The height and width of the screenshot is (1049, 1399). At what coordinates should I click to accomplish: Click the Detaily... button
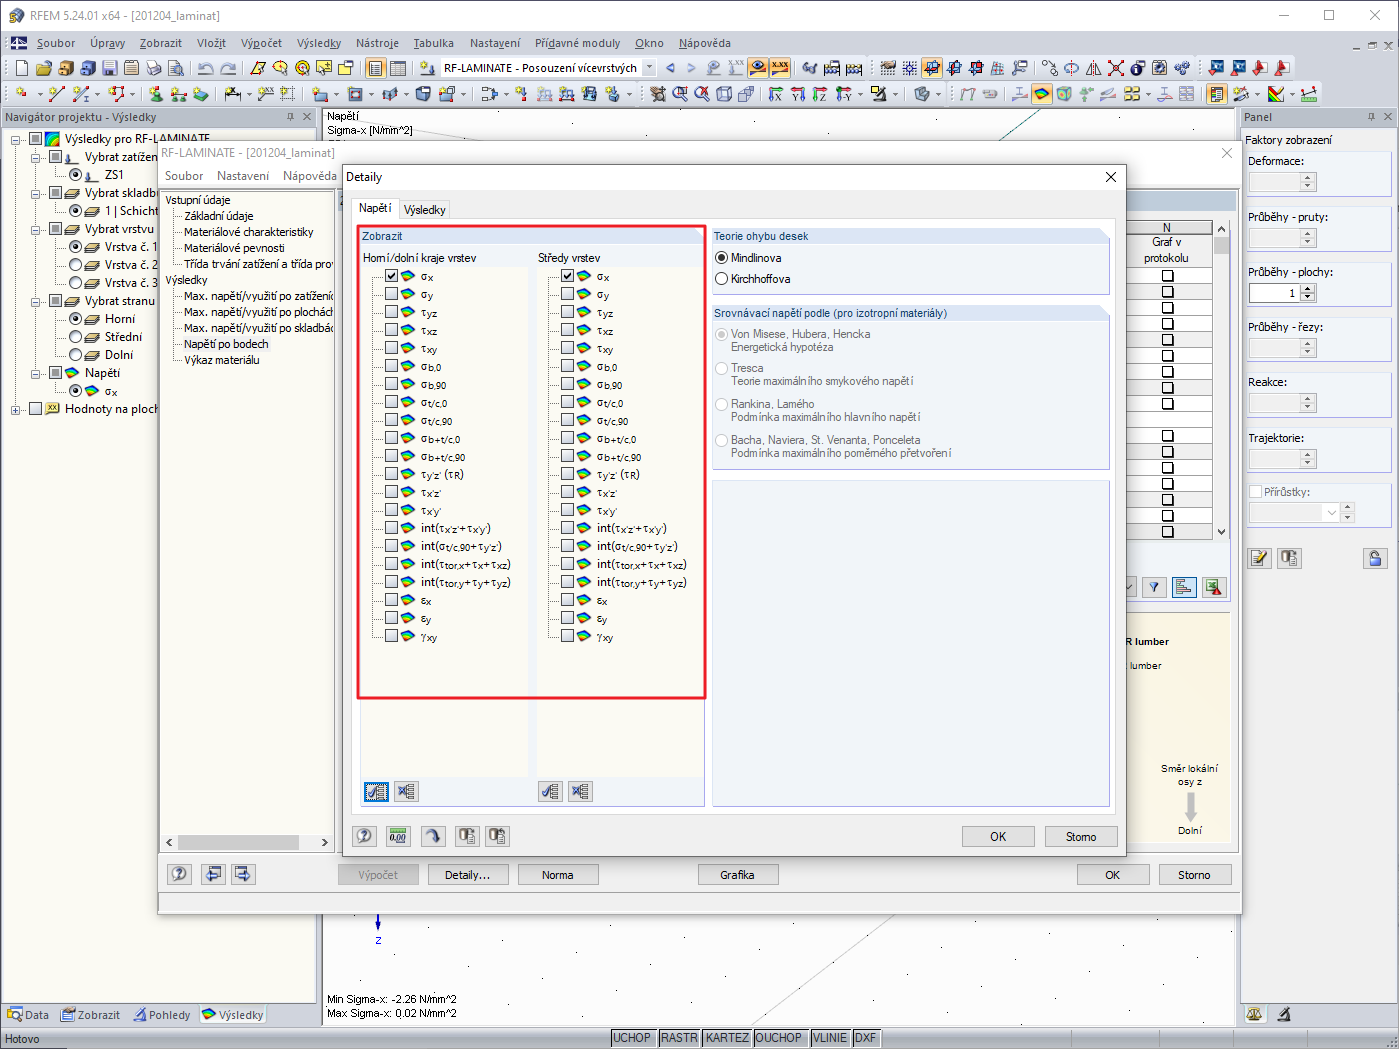pyautogui.click(x=468, y=875)
